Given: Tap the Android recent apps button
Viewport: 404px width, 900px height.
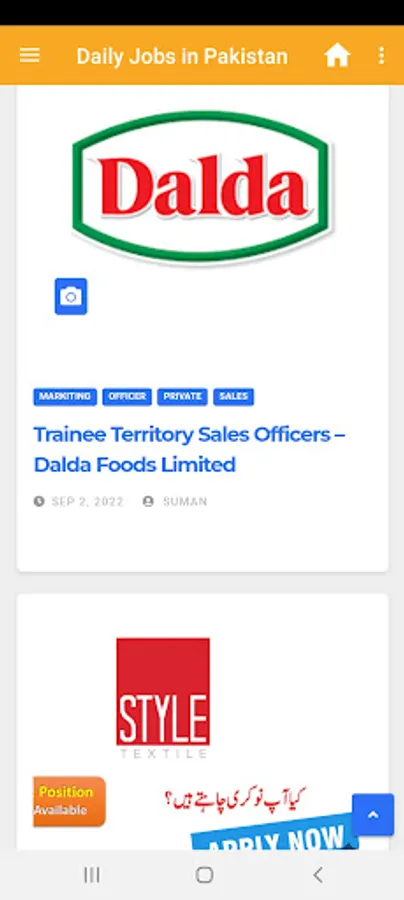Looking at the screenshot, I should (92, 875).
